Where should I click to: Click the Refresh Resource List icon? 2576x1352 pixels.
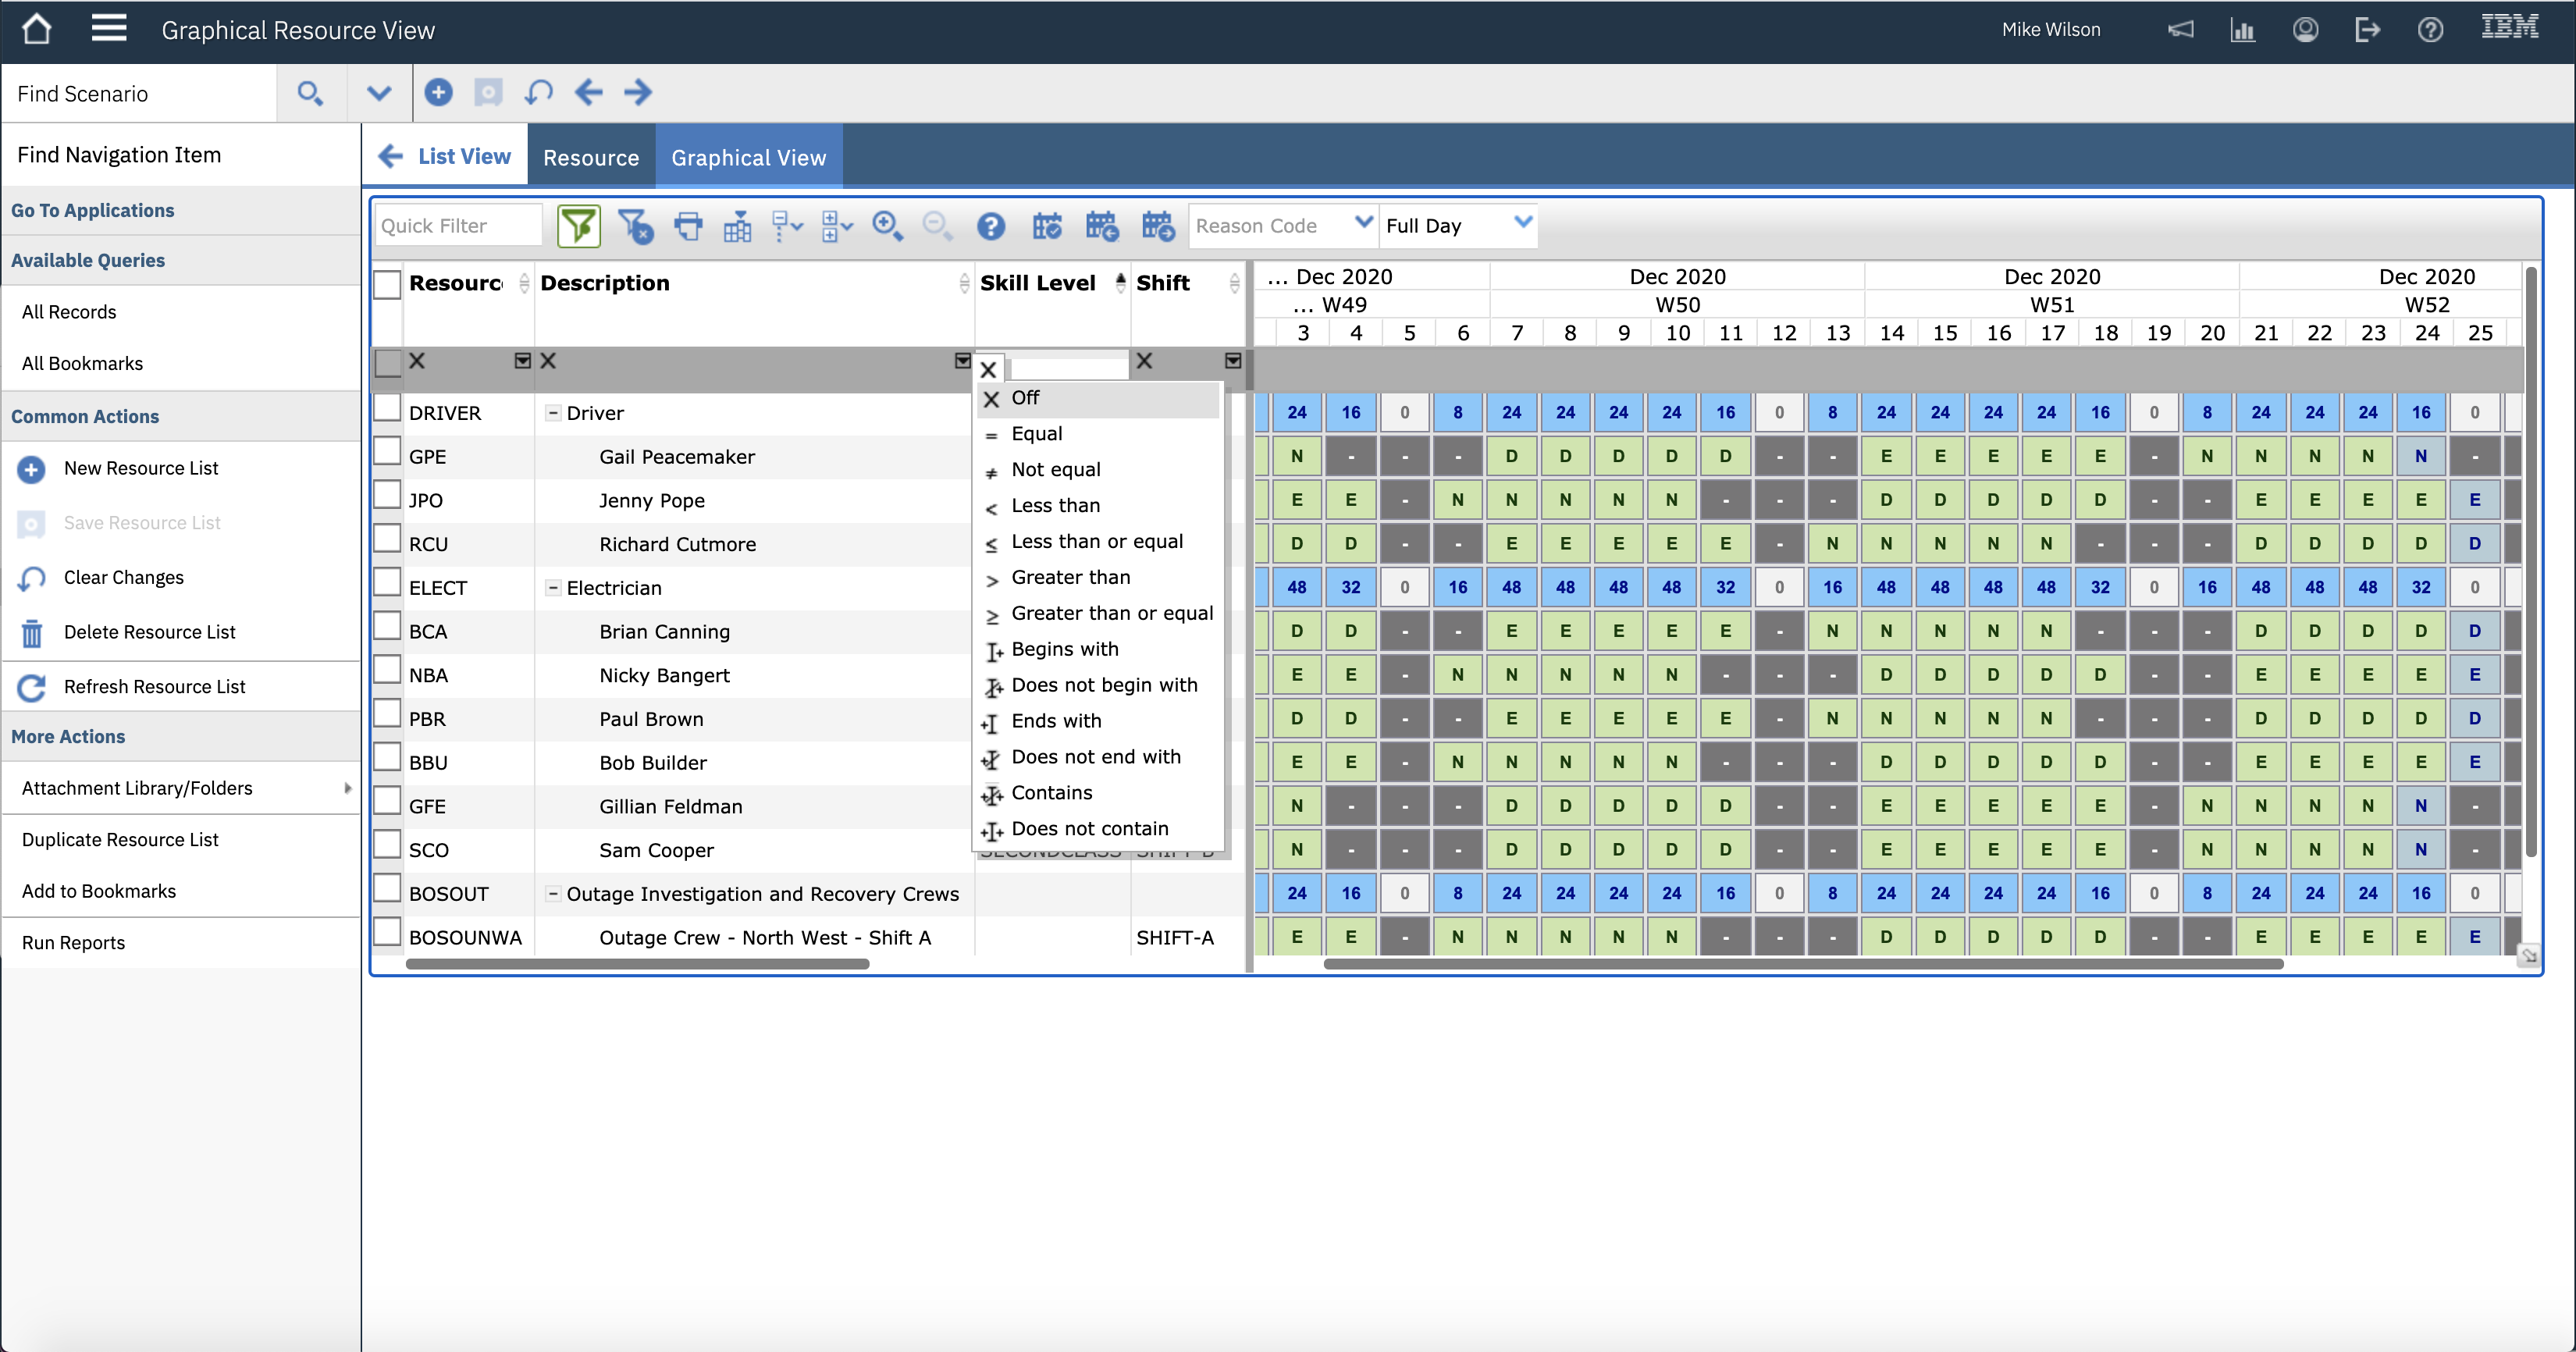pyautogui.click(x=31, y=687)
